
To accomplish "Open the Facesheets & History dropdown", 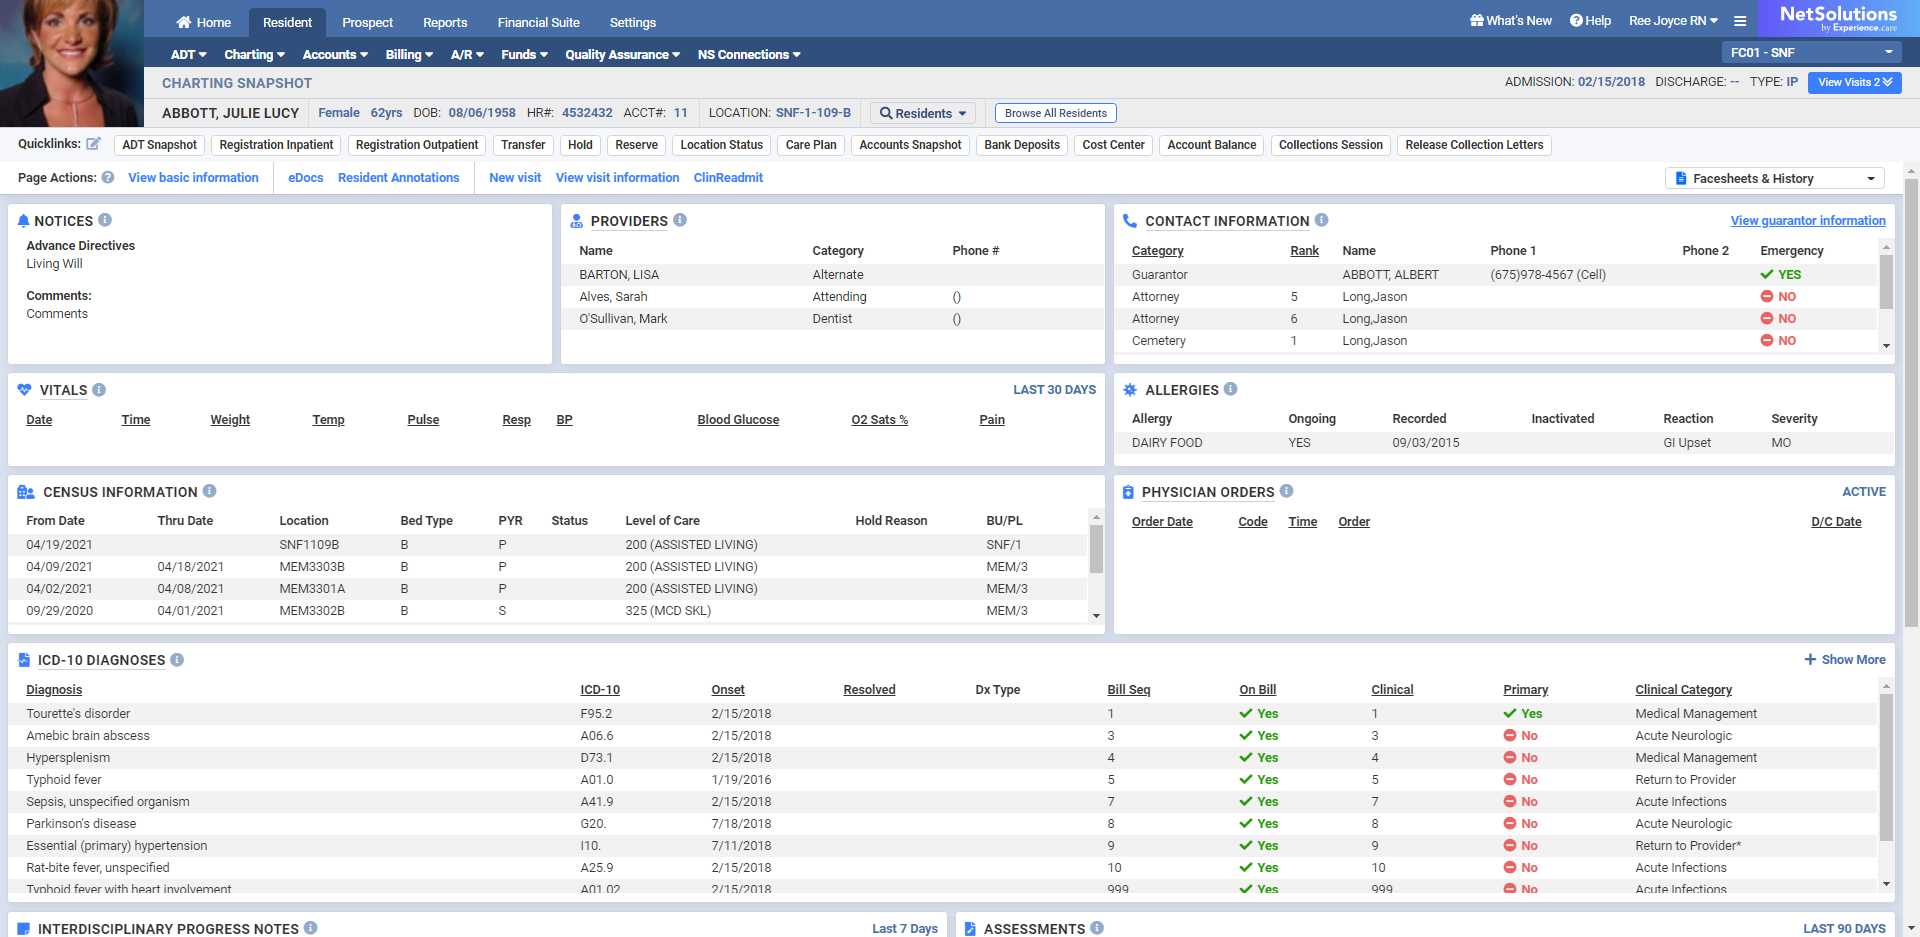I will (x=1774, y=178).
